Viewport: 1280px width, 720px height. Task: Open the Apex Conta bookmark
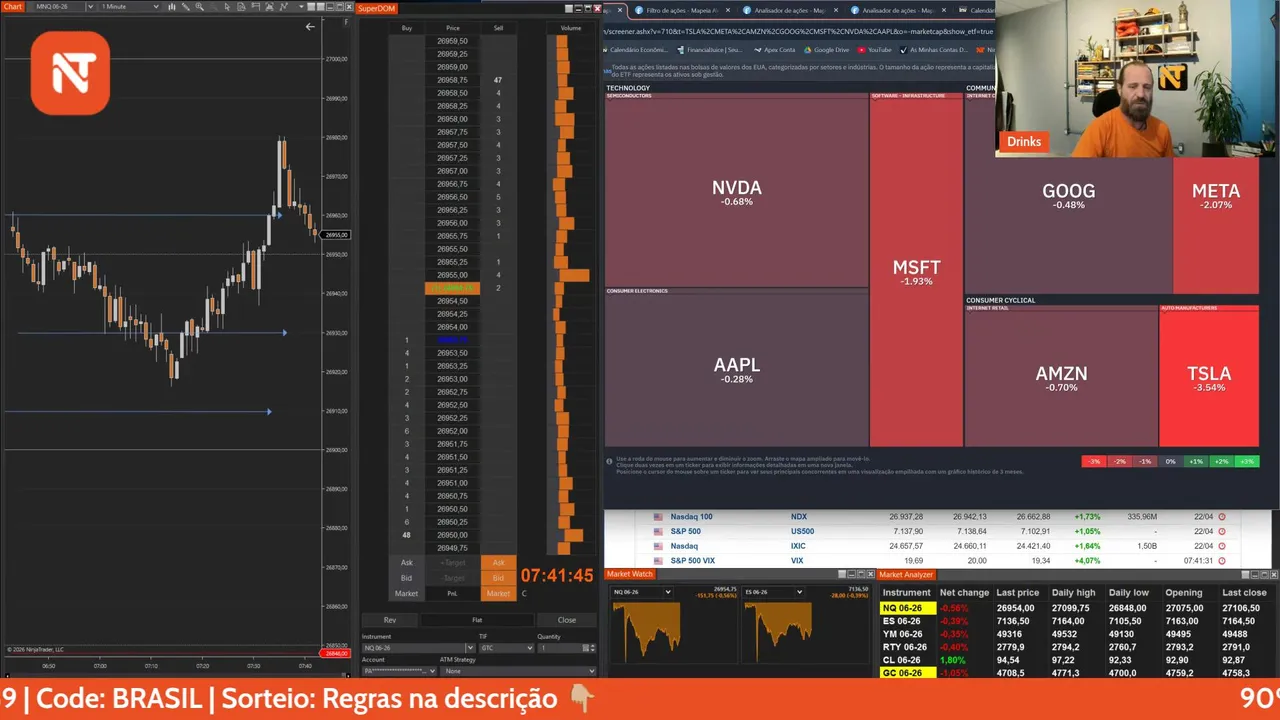(775, 49)
